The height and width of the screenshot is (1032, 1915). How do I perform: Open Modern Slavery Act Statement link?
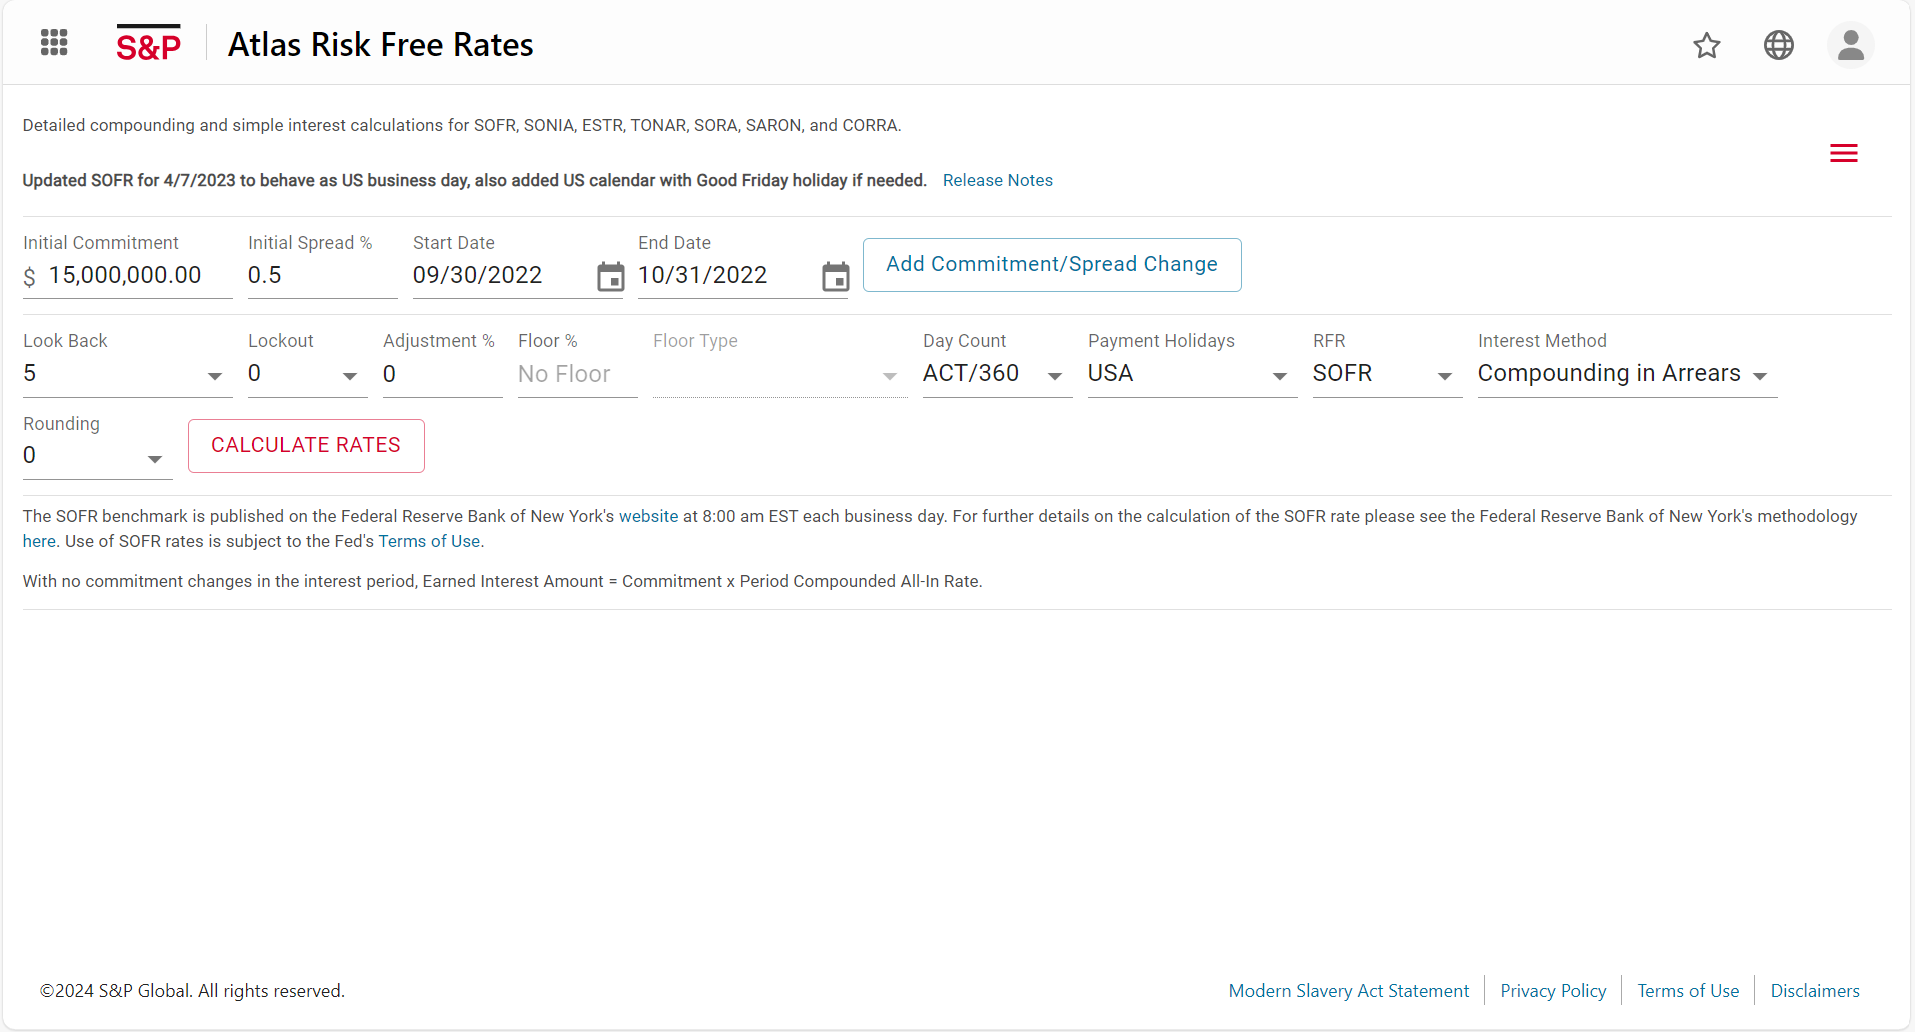tap(1349, 991)
